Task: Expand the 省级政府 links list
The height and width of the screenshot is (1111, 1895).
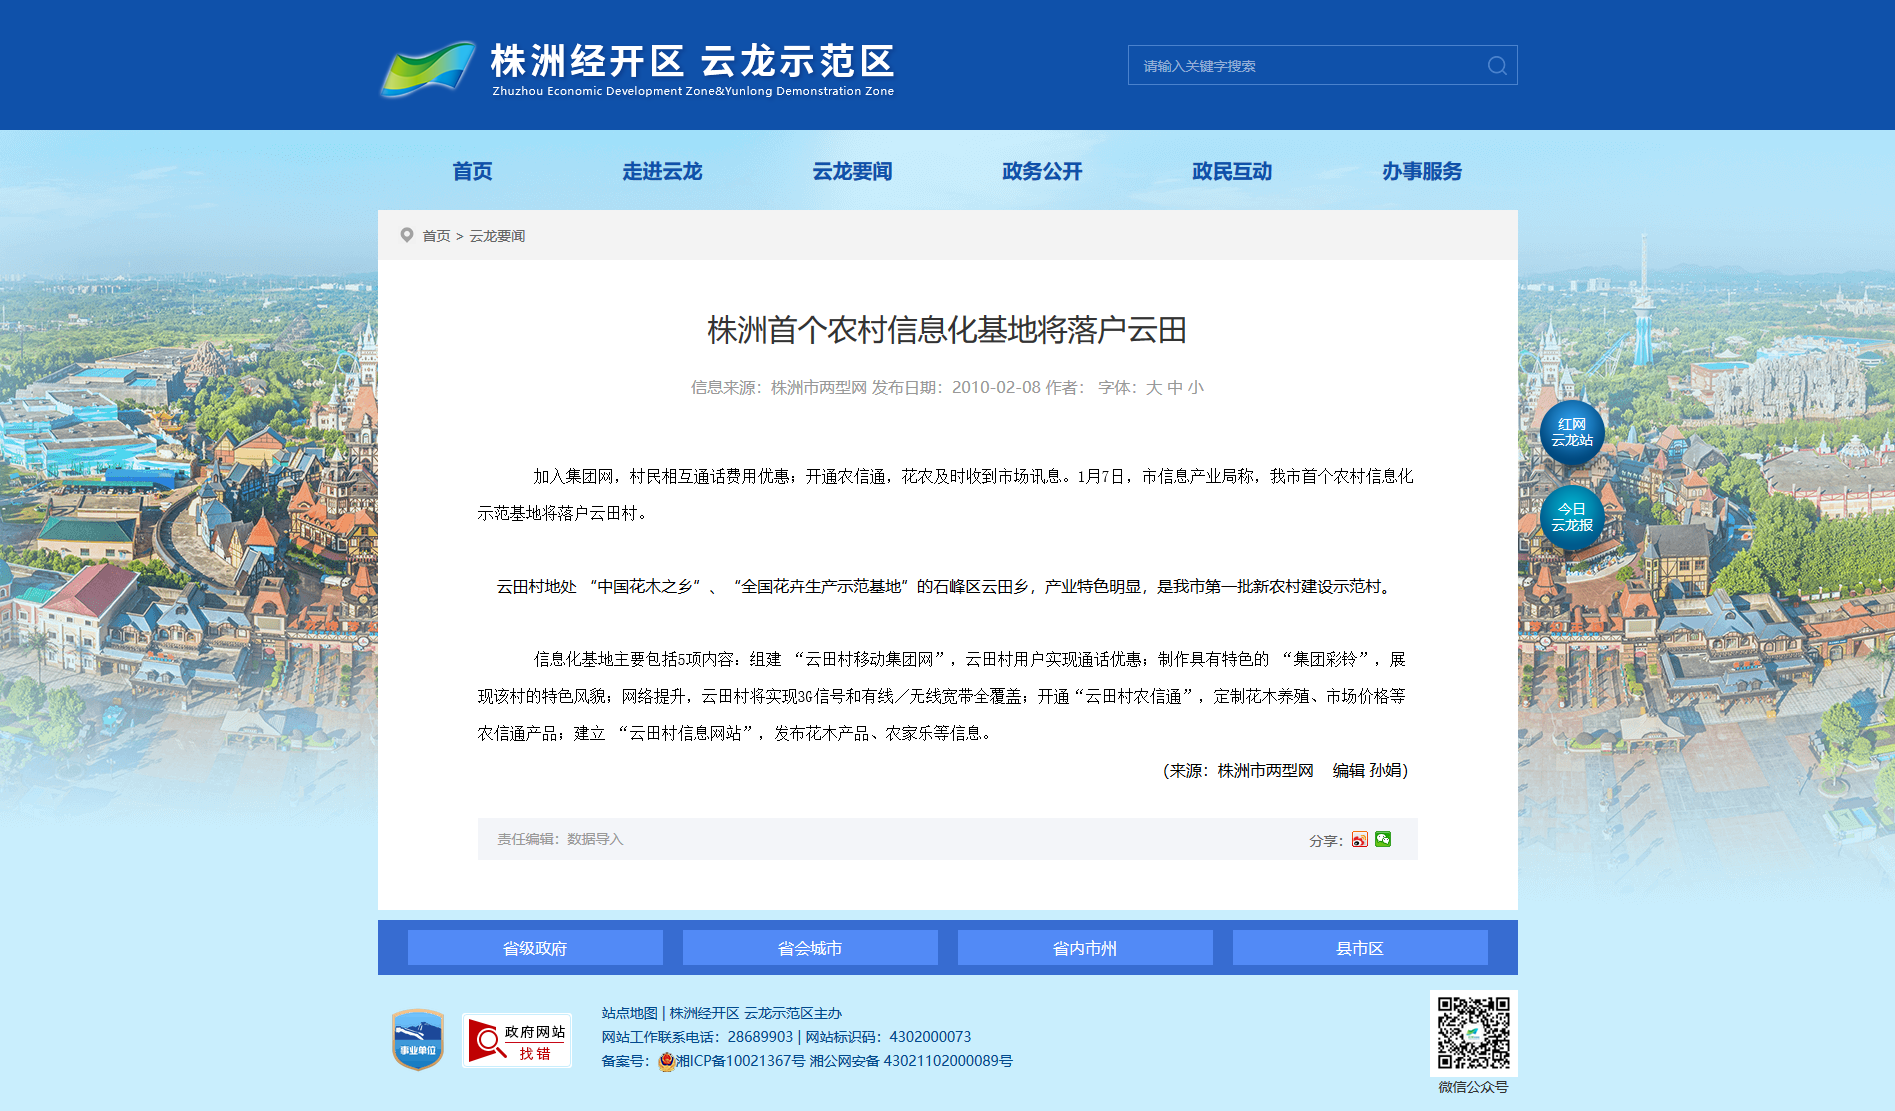Action: click(535, 948)
